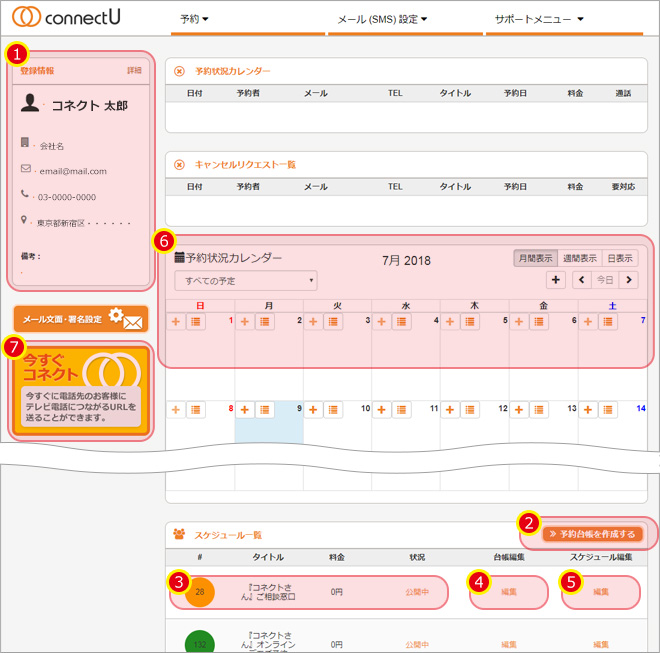Screen dimensions: 660x653
Task: Collapse the 予約状況カレンダー panel with its X icon
Action: (x=179, y=72)
